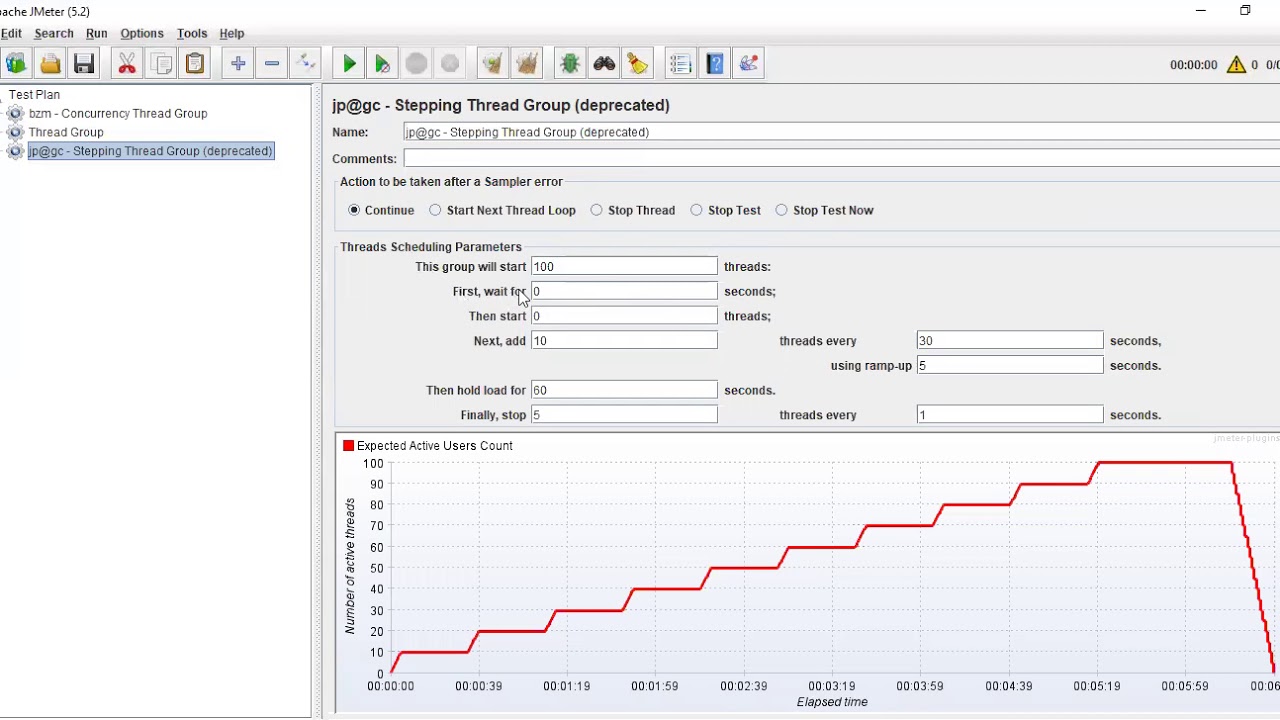Click the greyed Shutdown icon
This screenshot has width=1280, height=720.
(x=450, y=64)
